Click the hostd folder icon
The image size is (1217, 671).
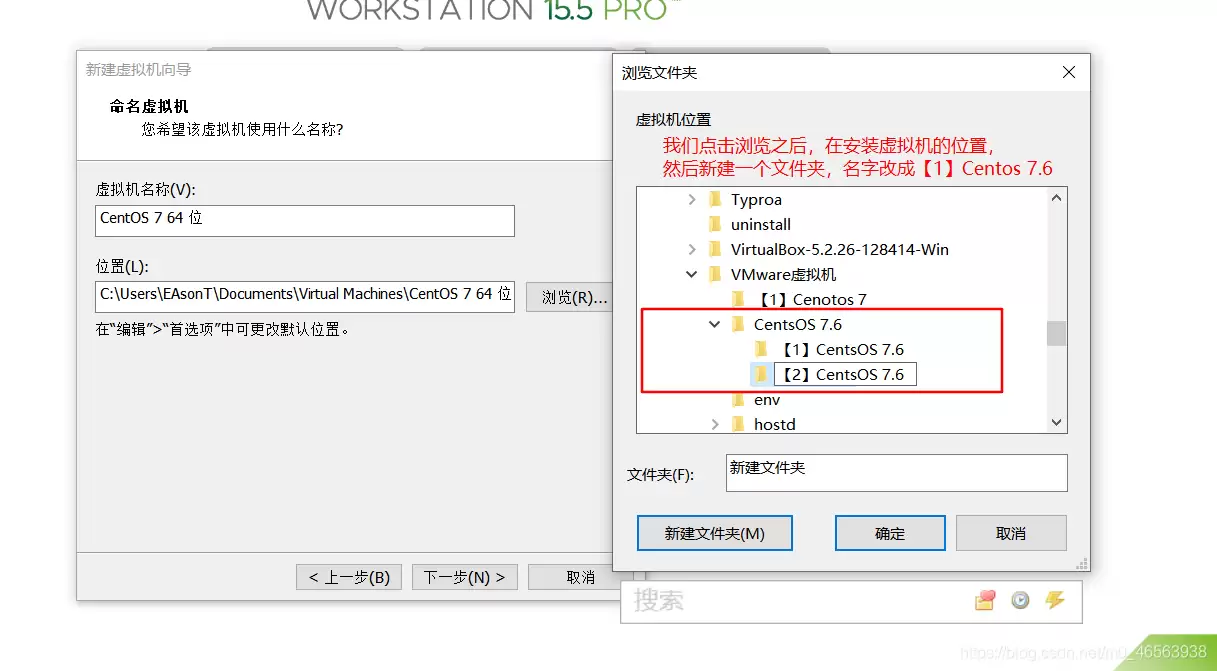(738, 424)
